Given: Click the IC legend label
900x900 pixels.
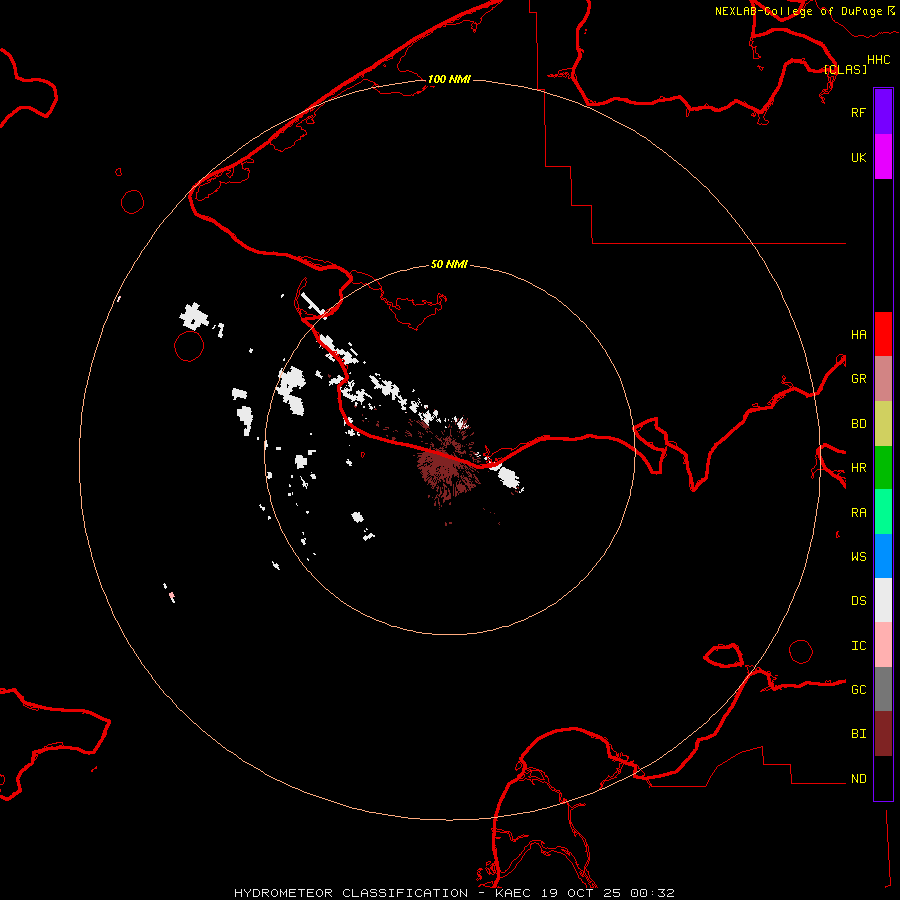Looking at the screenshot, I should (x=858, y=646).
